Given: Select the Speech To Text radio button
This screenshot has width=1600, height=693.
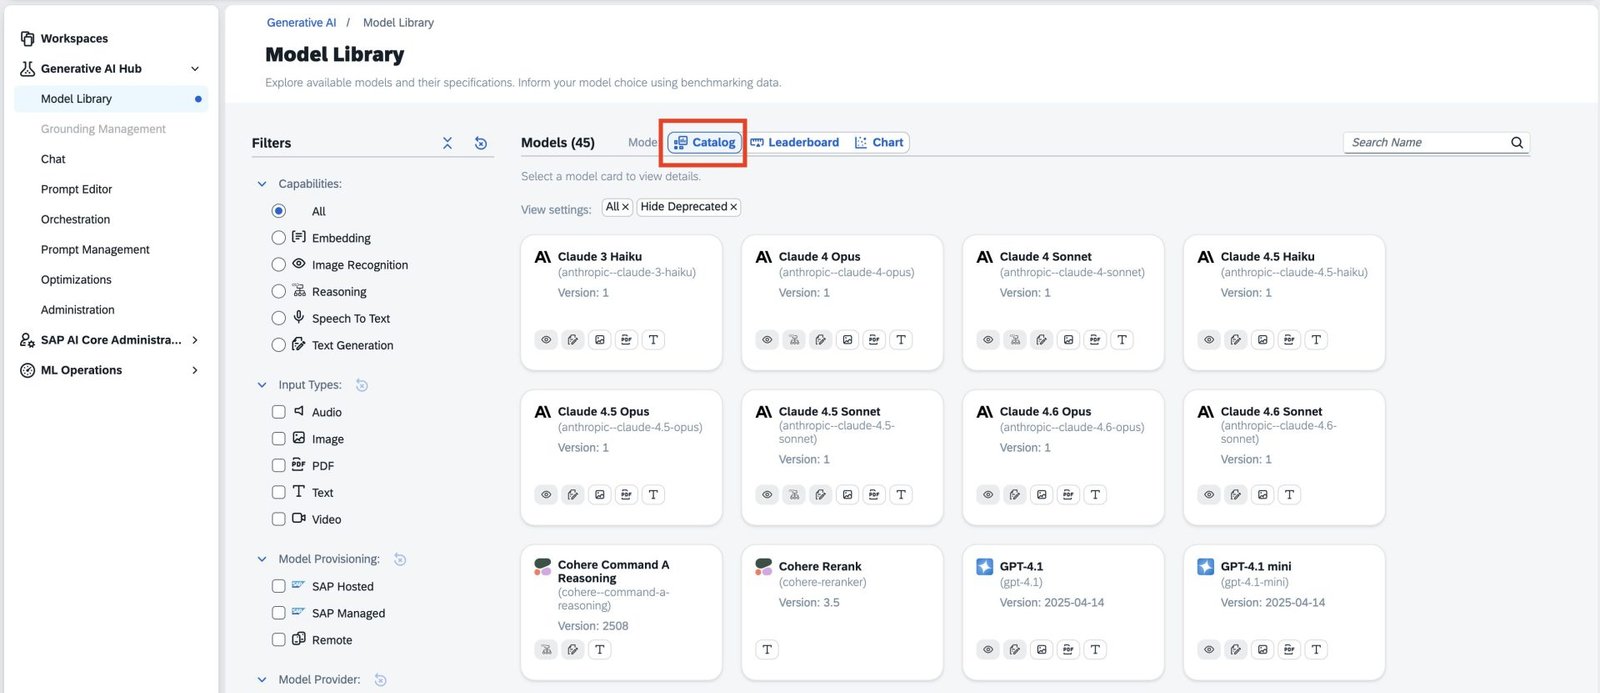Looking at the screenshot, I should point(279,318).
